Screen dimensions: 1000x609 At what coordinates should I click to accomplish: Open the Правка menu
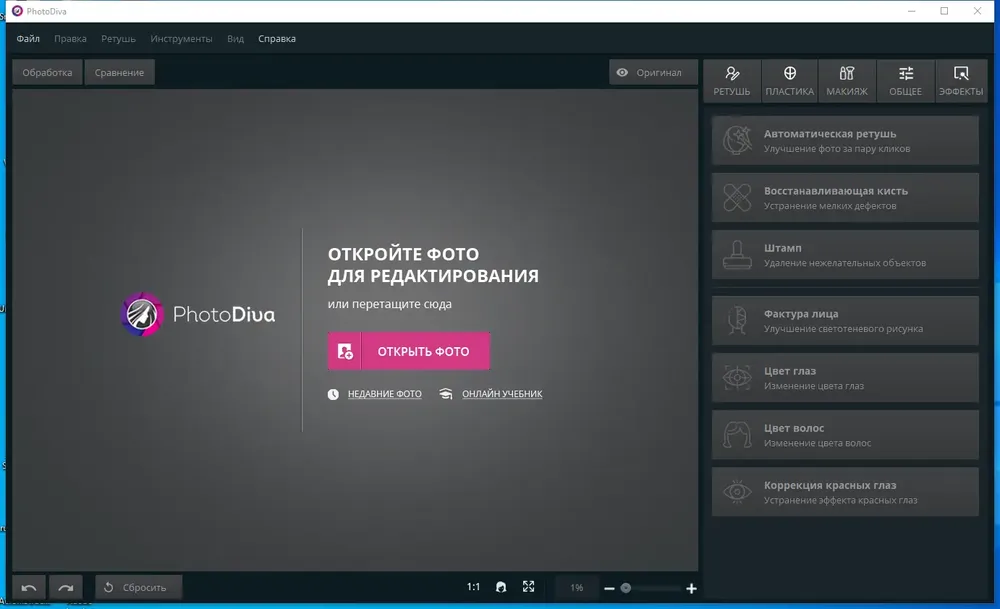tap(70, 38)
